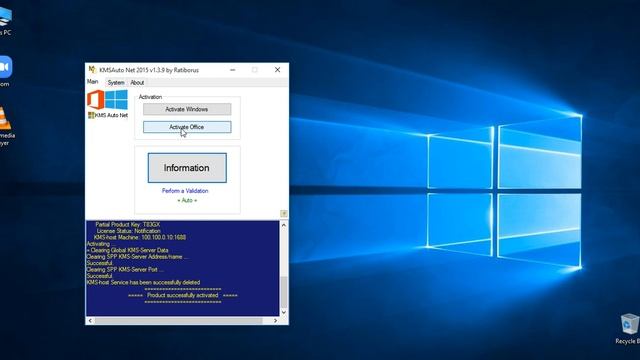
Task: Select the This PC desktop icon
Action: [6, 22]
